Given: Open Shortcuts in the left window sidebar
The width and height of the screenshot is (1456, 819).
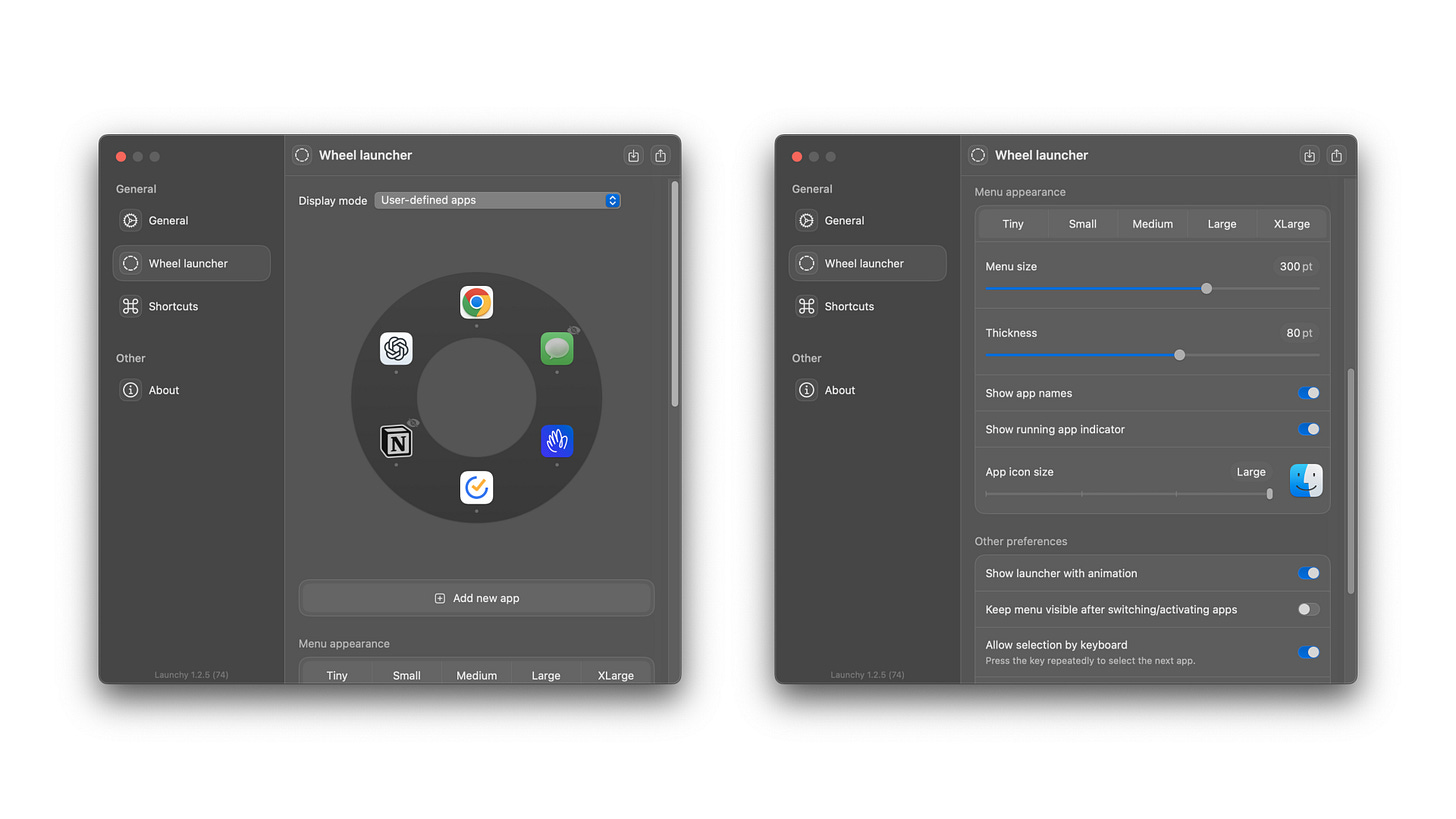Looking at the screenshot, I should pyautogui.click(x=191, y=306).
